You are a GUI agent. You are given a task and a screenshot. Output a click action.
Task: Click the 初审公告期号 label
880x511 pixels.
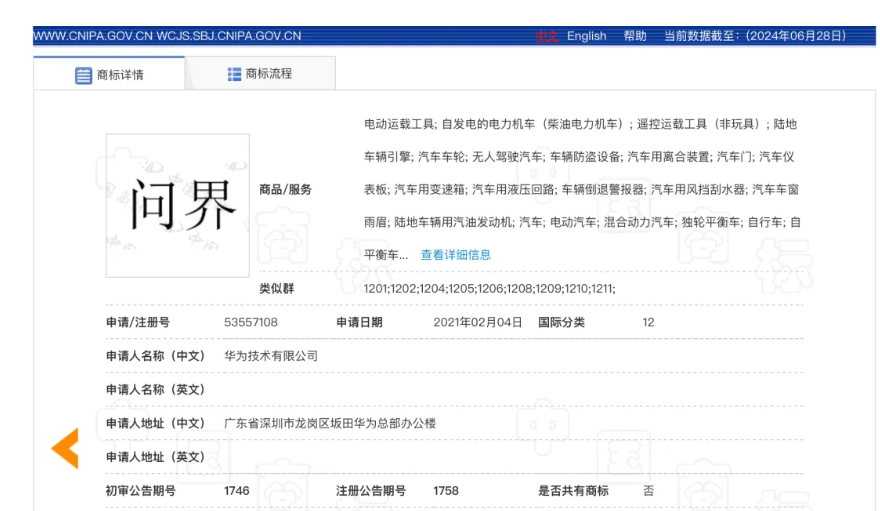[141, 491]
